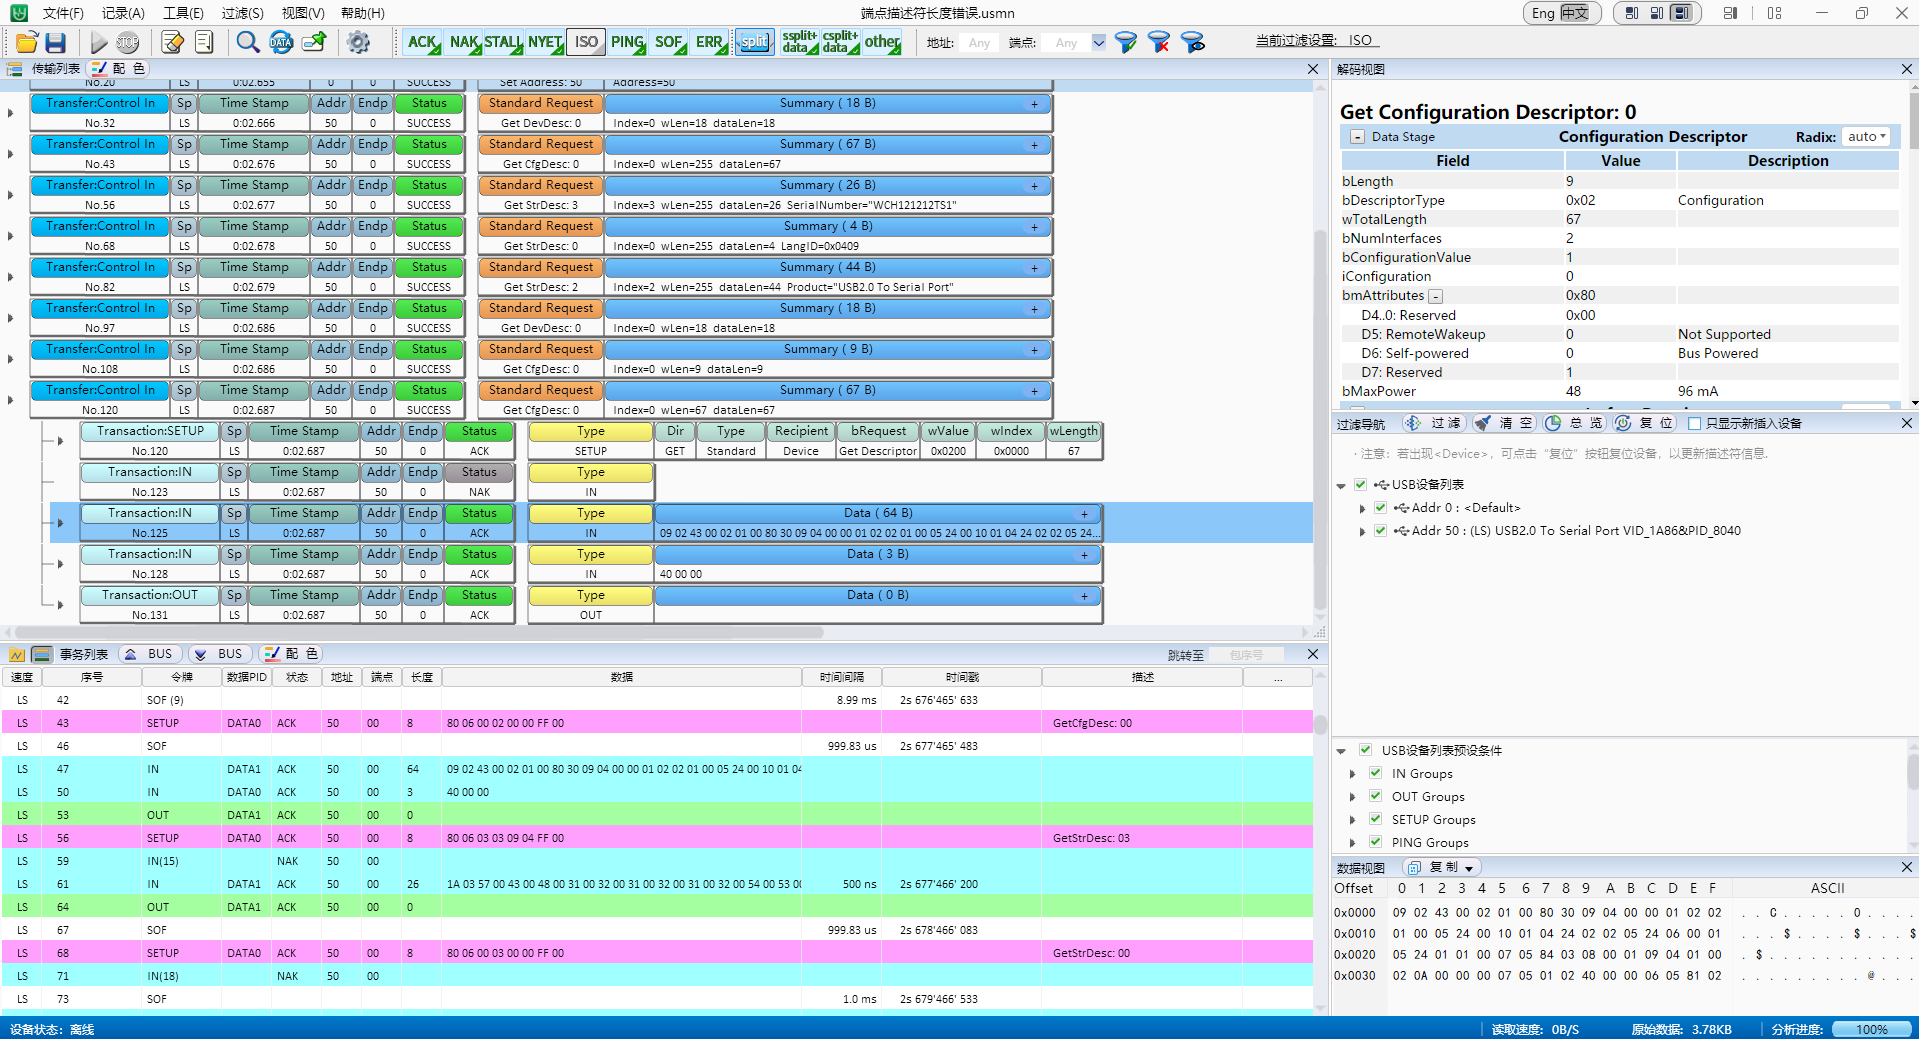The image size is (1919, 1039).
Task: Click the 复位 reset button
Action: tap(1644, 423)
